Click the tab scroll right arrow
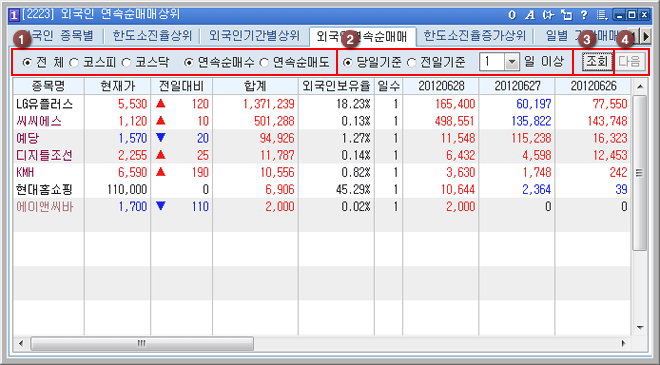Viewport: 660px width, 365px height. point(645,37)
